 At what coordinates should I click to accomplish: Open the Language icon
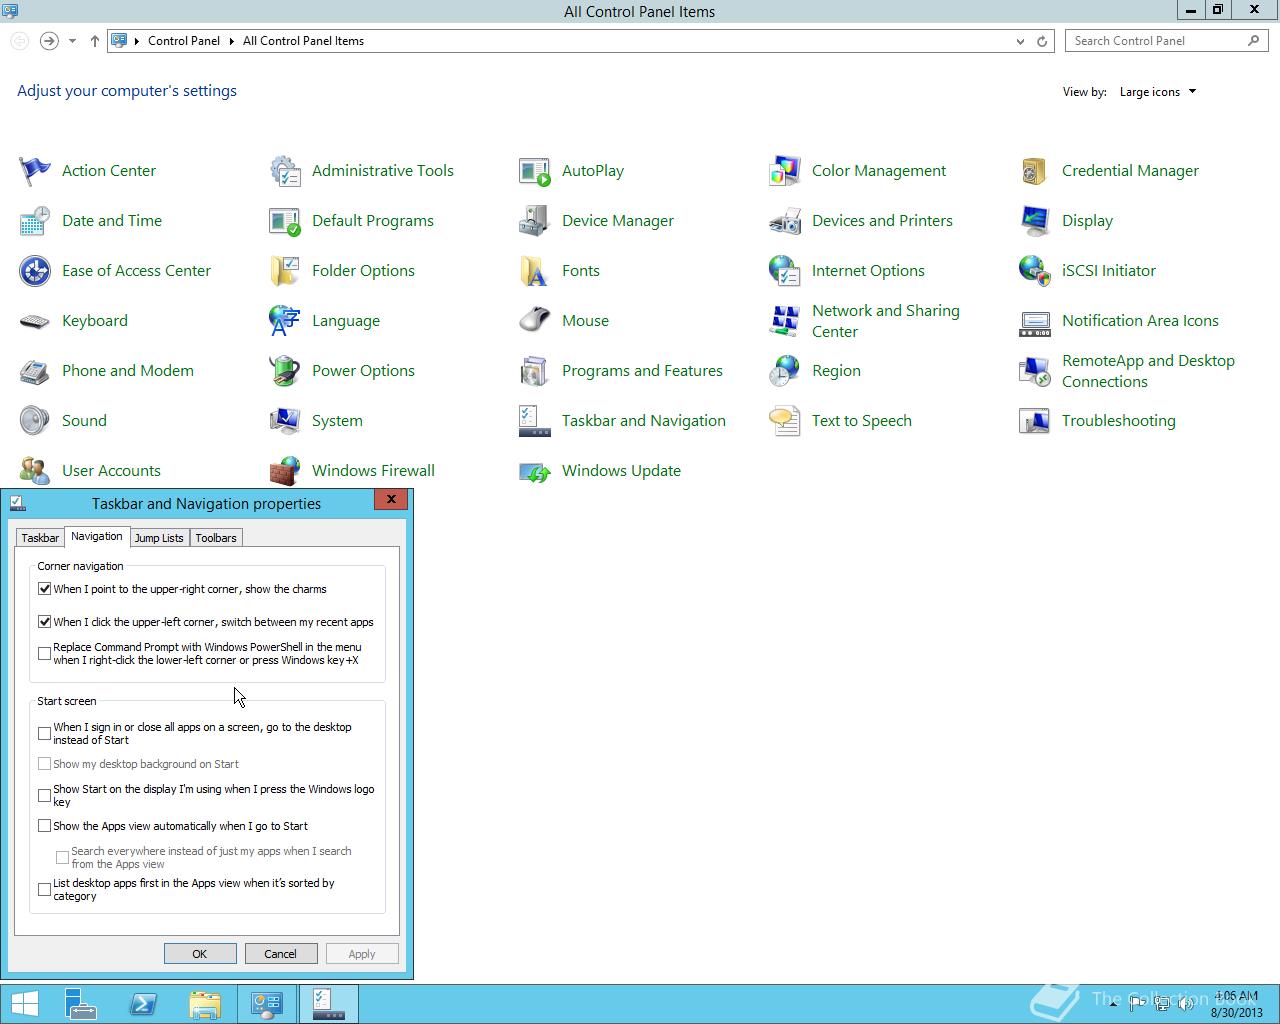[285, 321]
